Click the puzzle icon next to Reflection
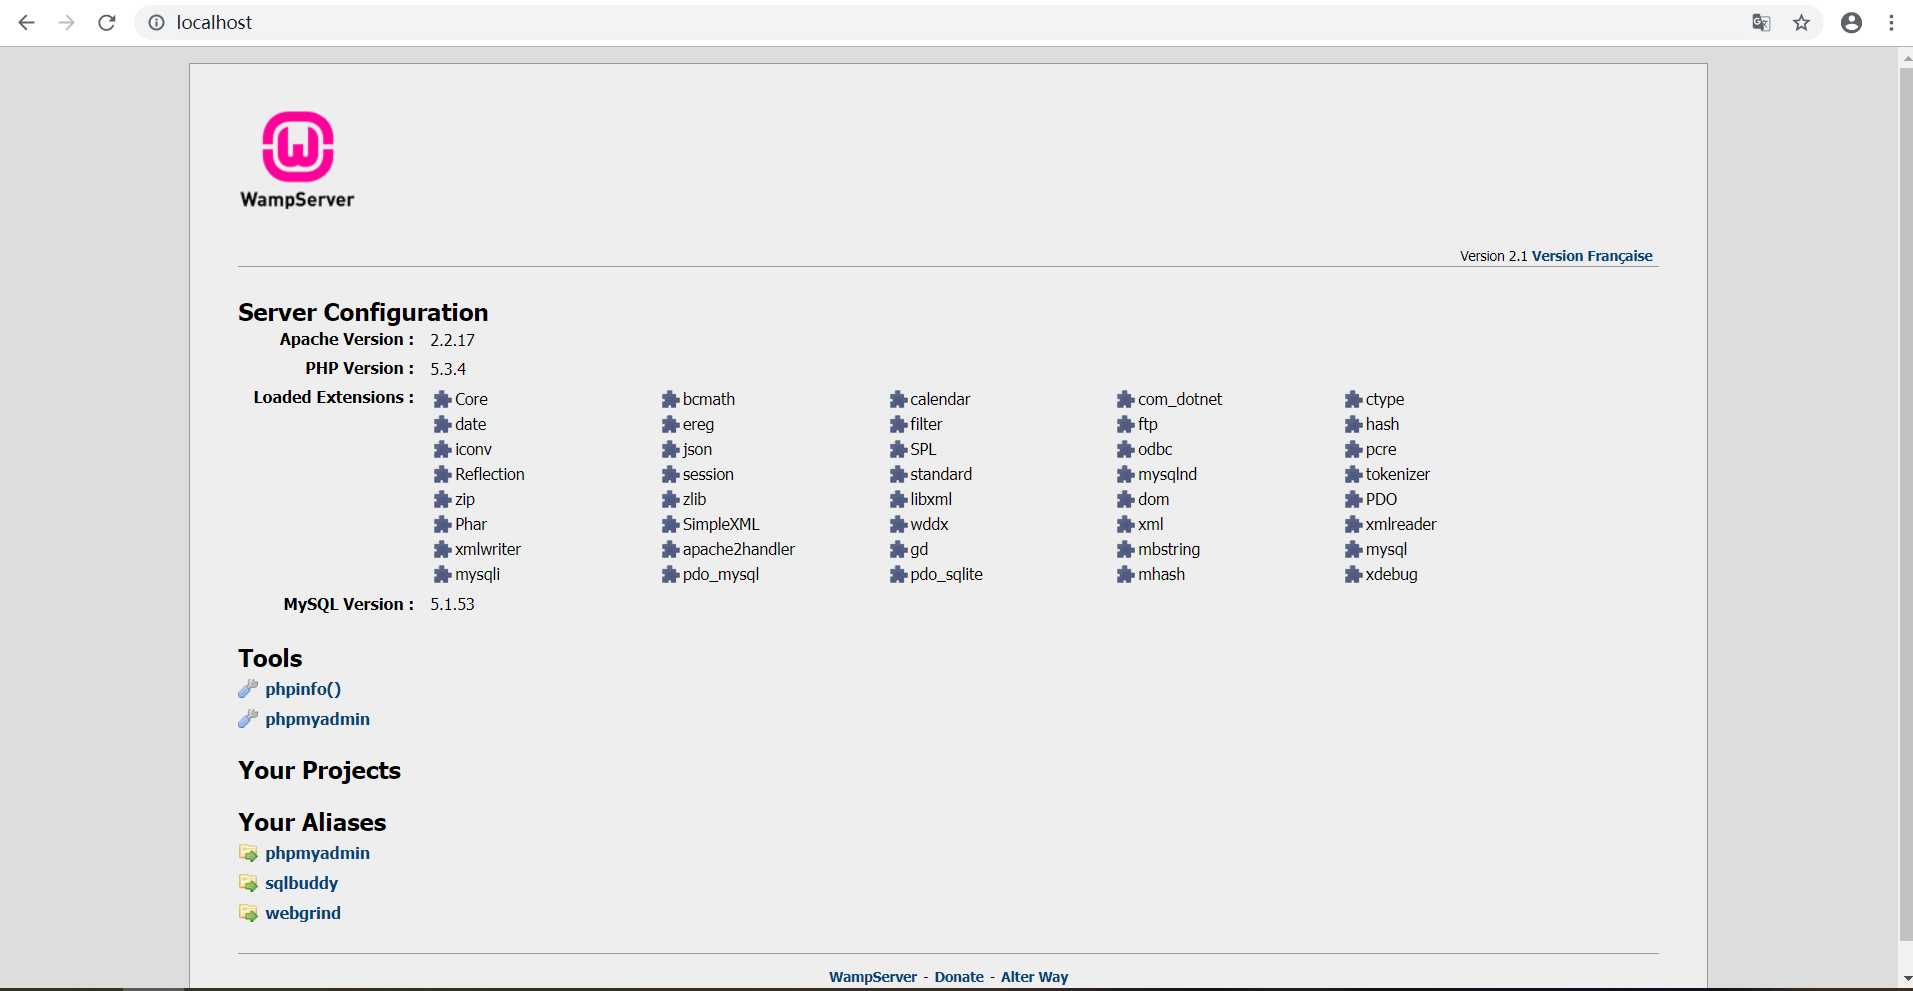1913x991 pixels. click(442, 474)
